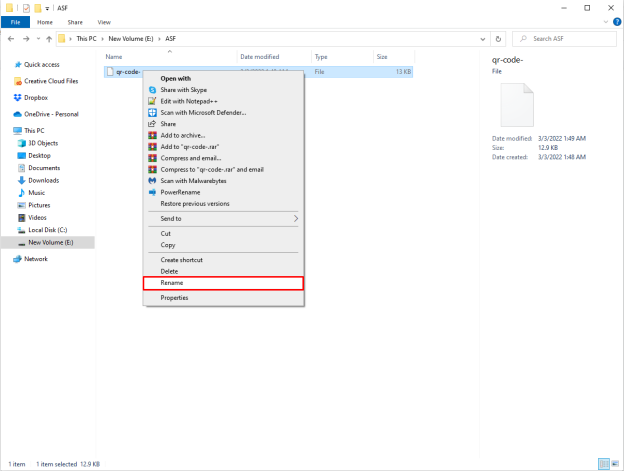Open Explorer help question mark icon

tap(617, 22)
